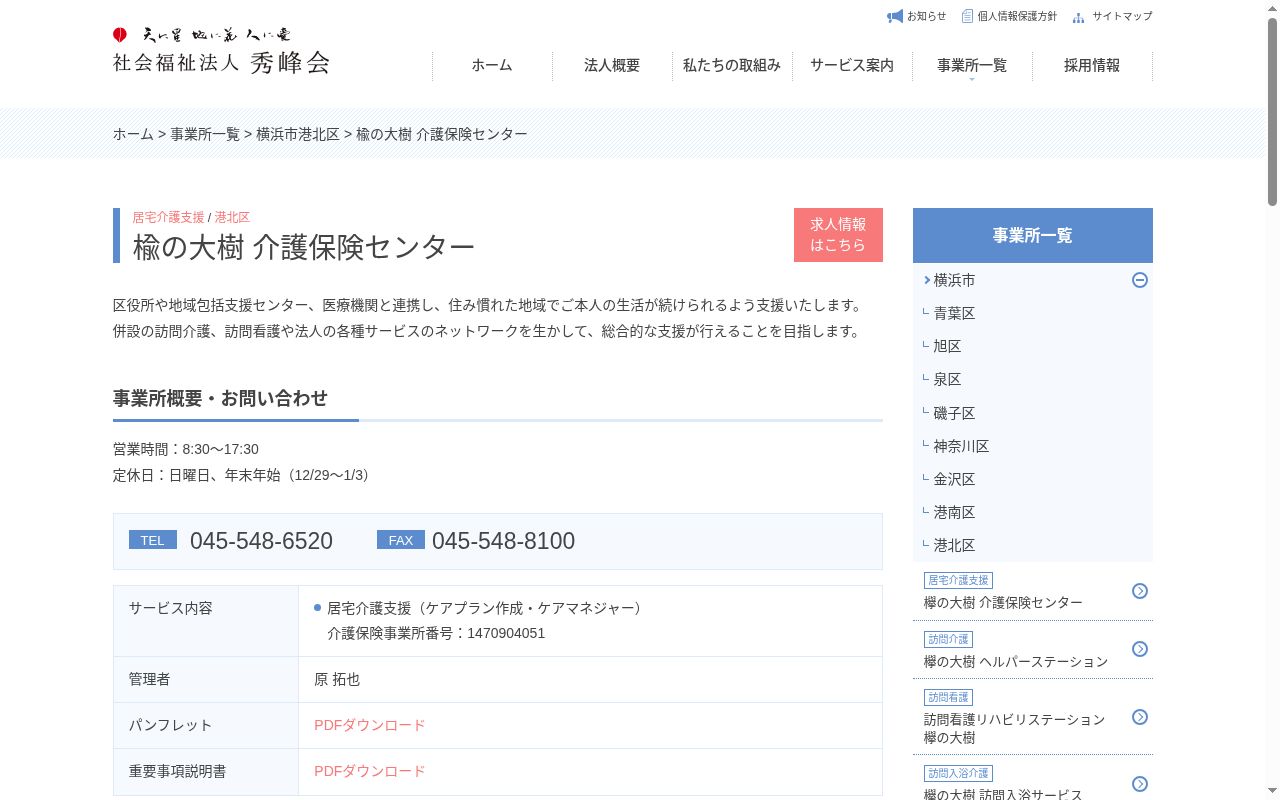Open 採用情報 navigation item

coord(1092,65)
